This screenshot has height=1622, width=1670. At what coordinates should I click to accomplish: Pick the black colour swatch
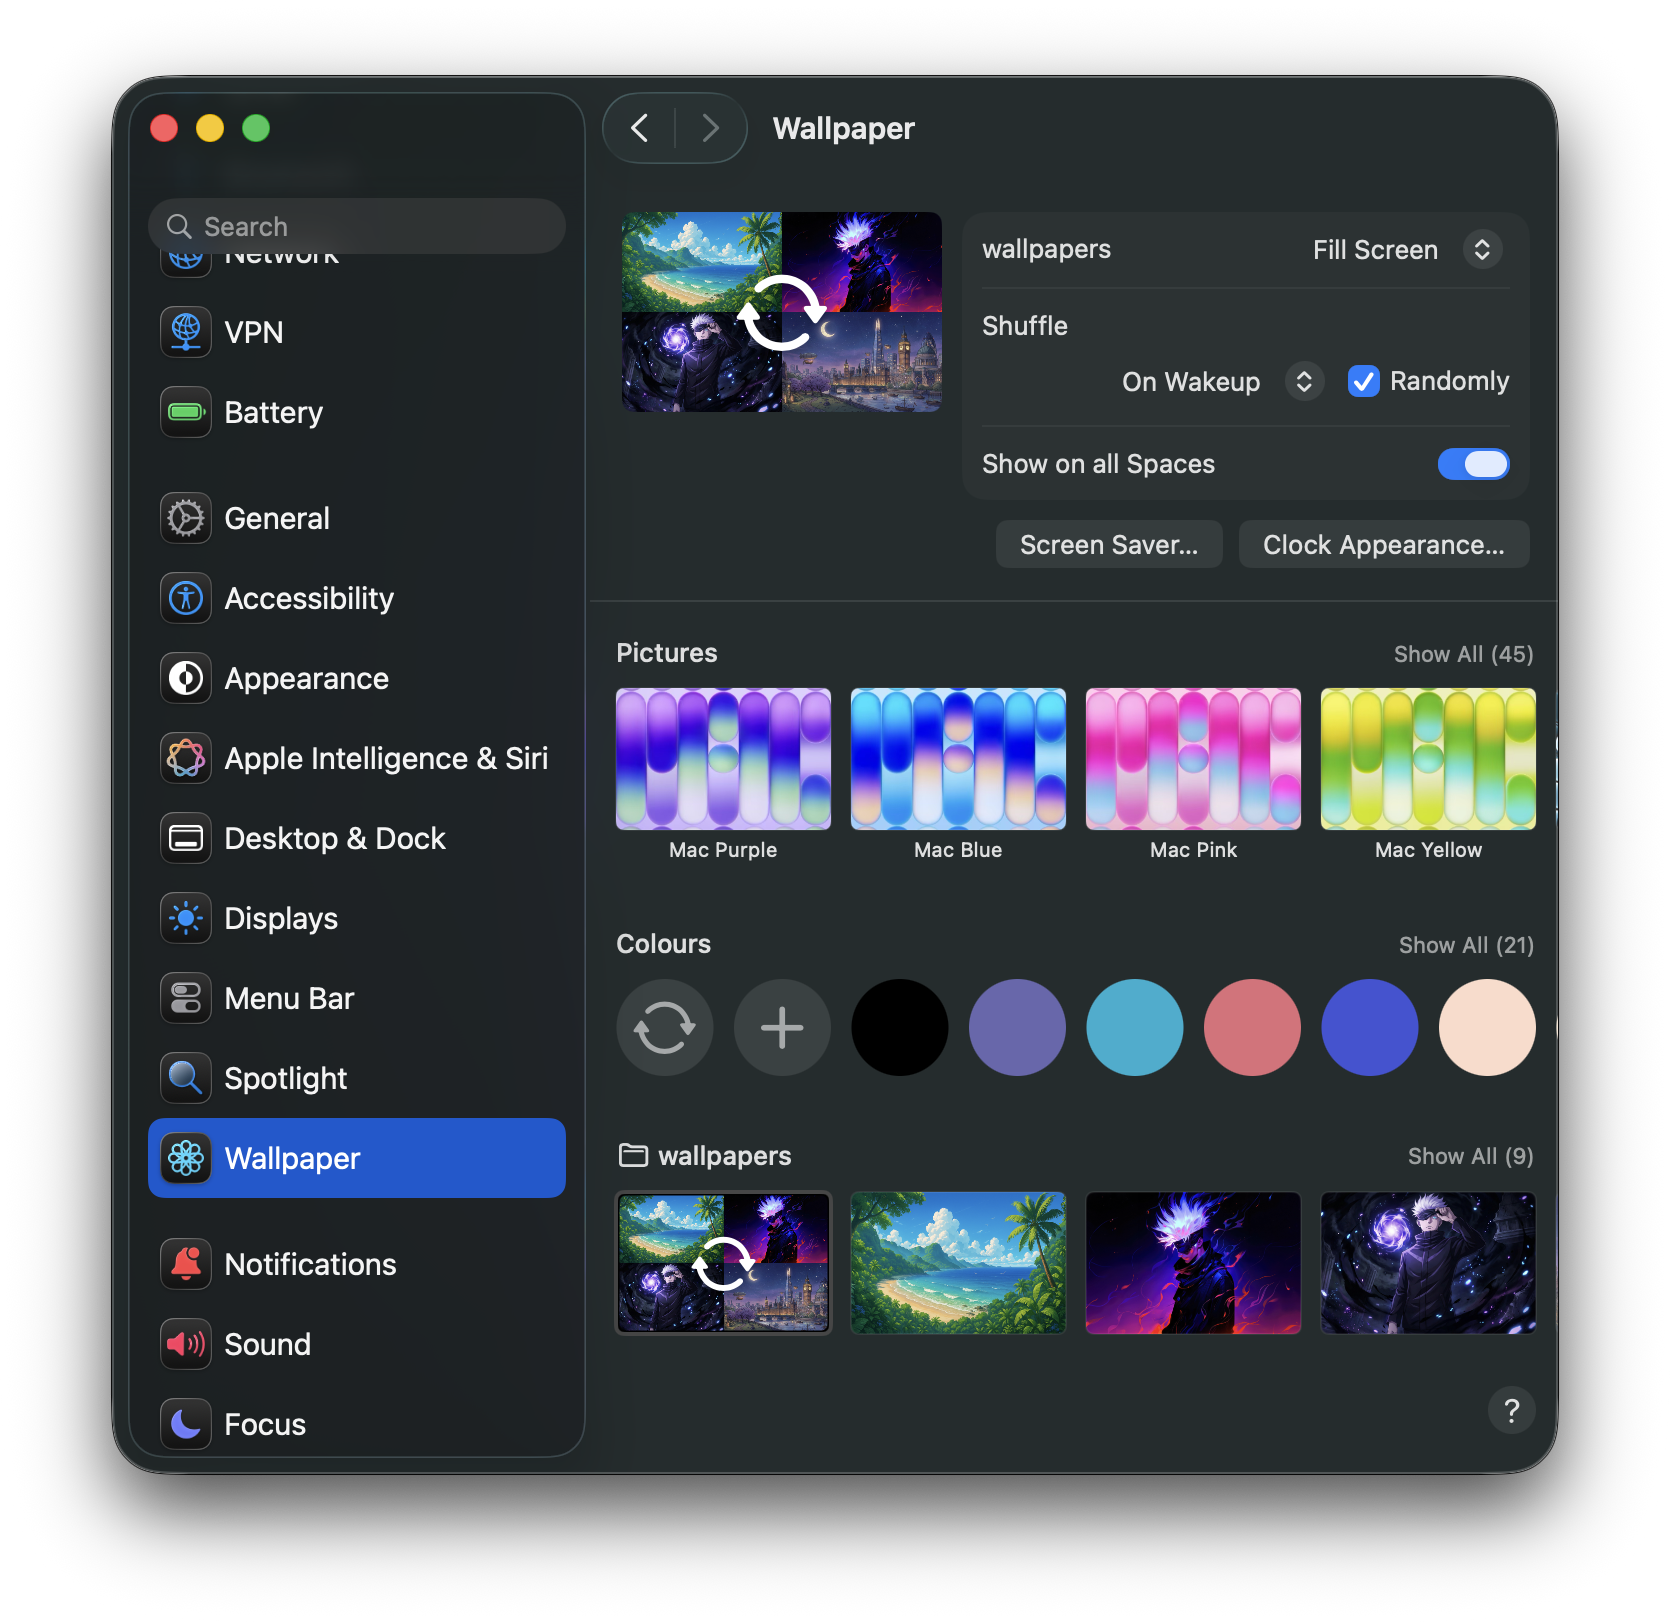[900, 1027]
